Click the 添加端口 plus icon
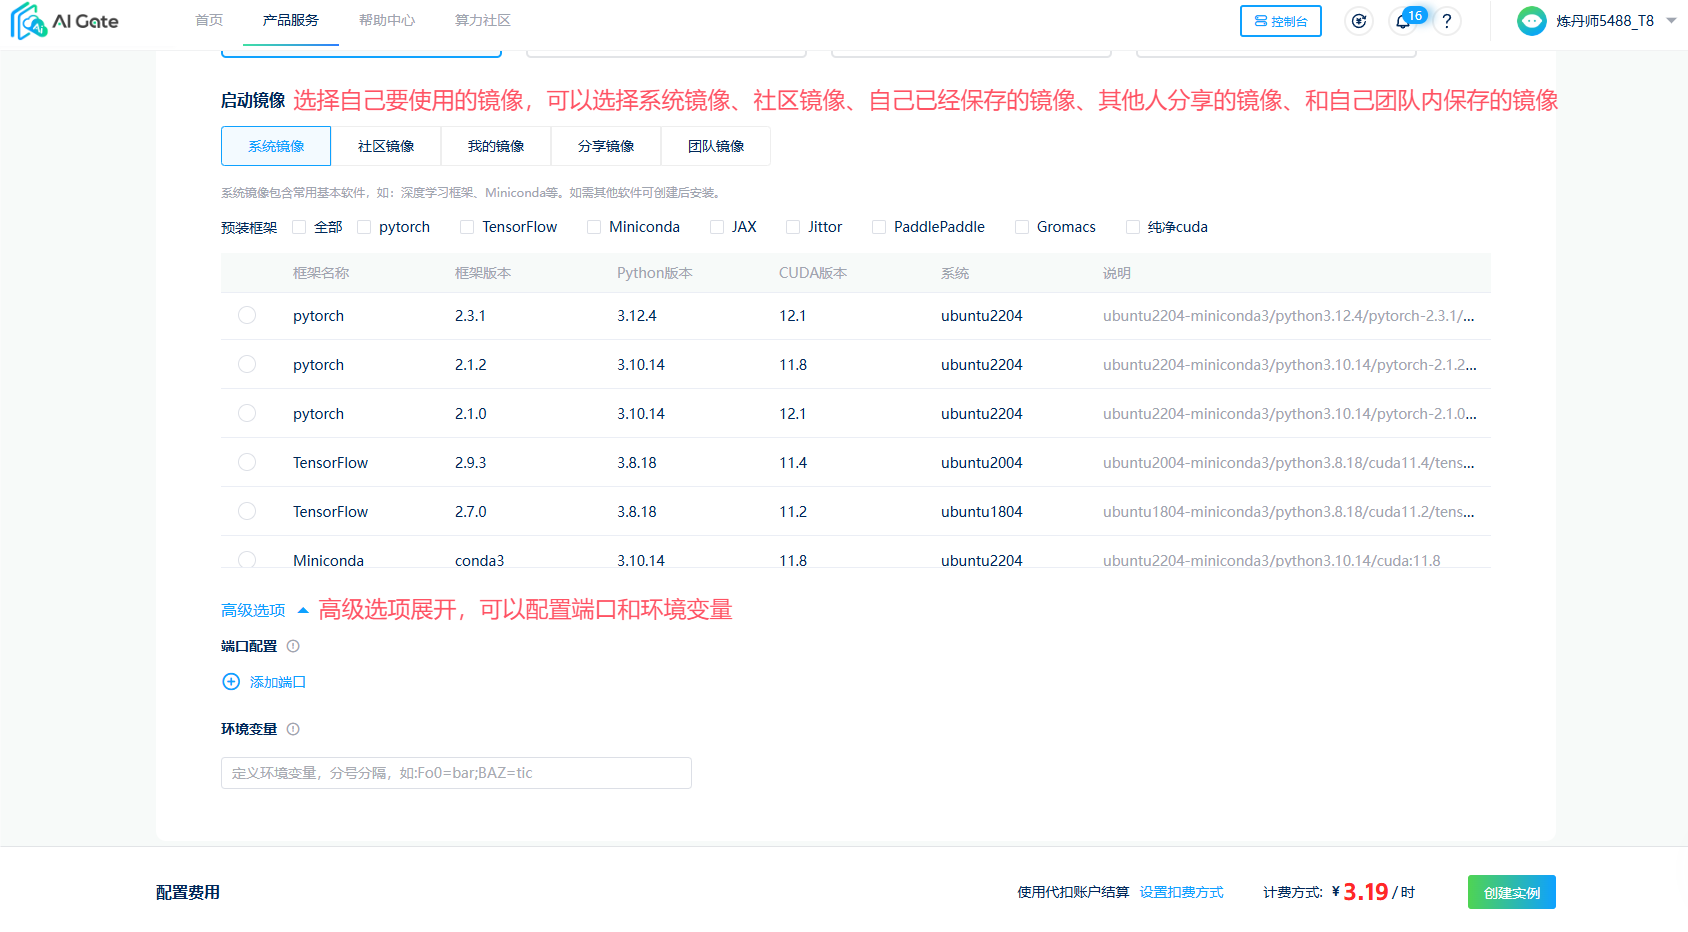1688x932 pixels. 231,682
